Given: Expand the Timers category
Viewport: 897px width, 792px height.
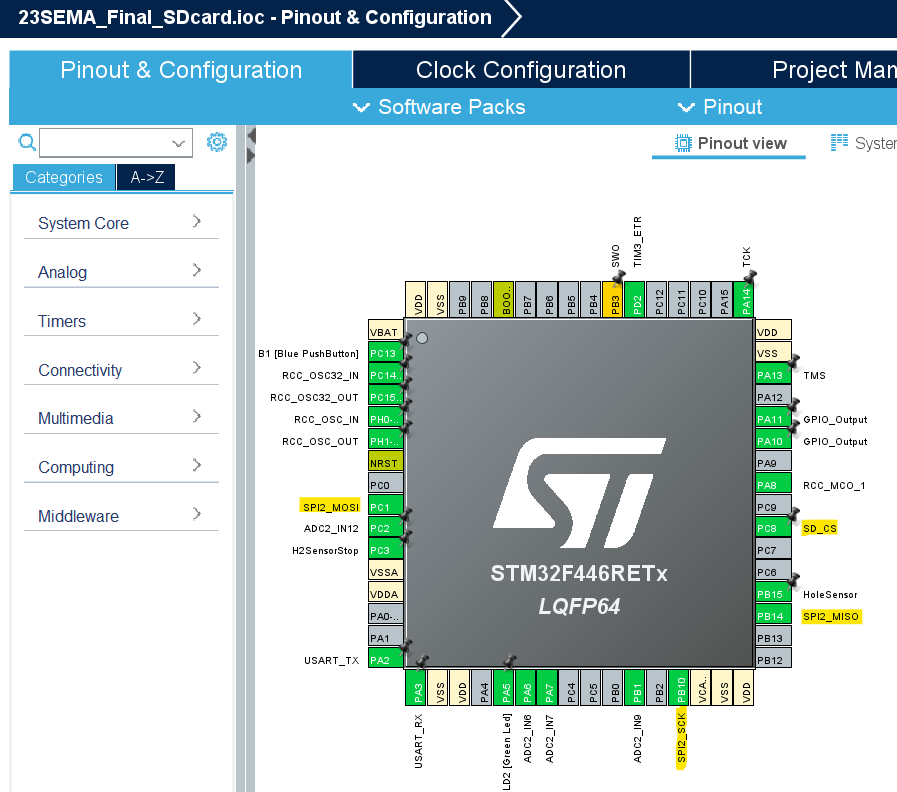Looking at the screenshot, I should [x=121, y=320].
